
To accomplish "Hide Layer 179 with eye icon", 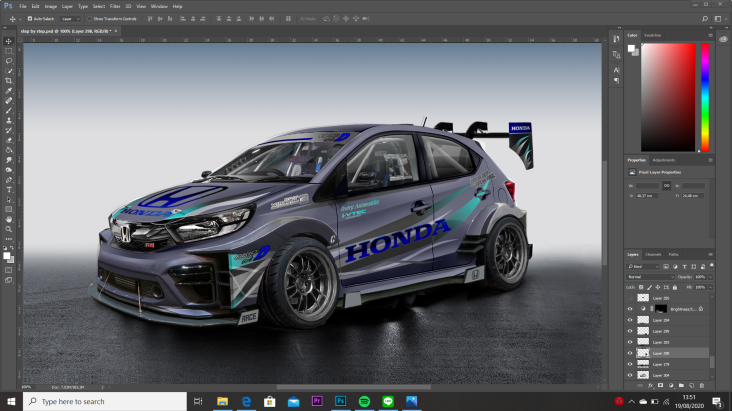I will (x=630, y=364).
